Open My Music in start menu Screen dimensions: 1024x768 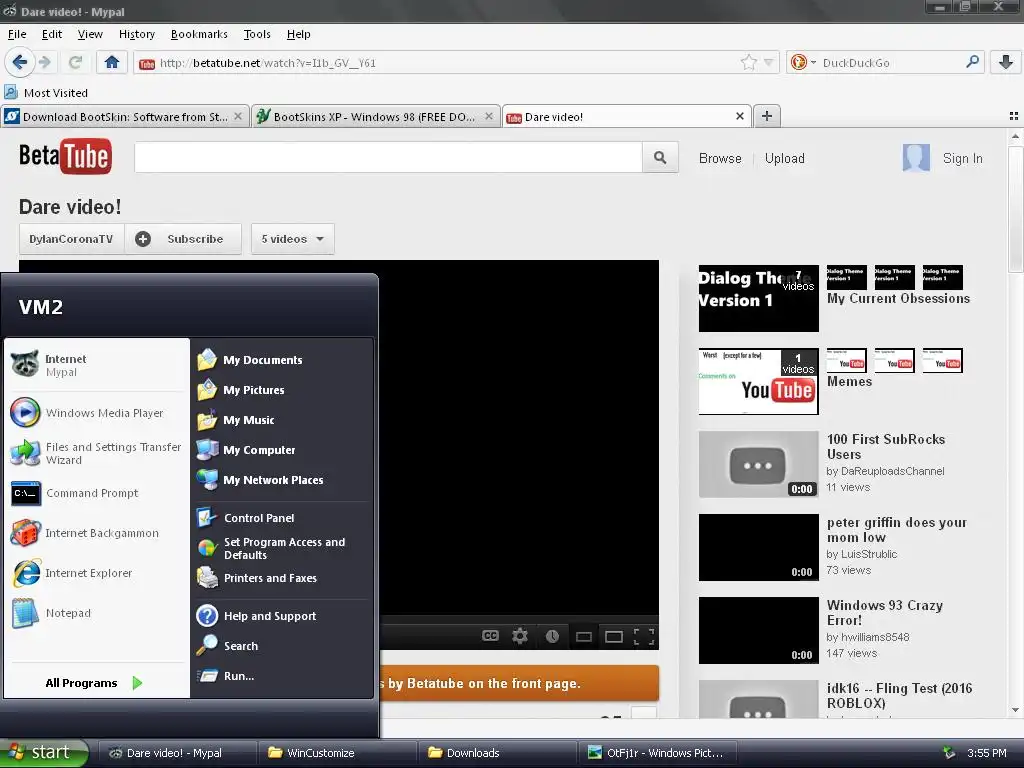tap(282, 420)
